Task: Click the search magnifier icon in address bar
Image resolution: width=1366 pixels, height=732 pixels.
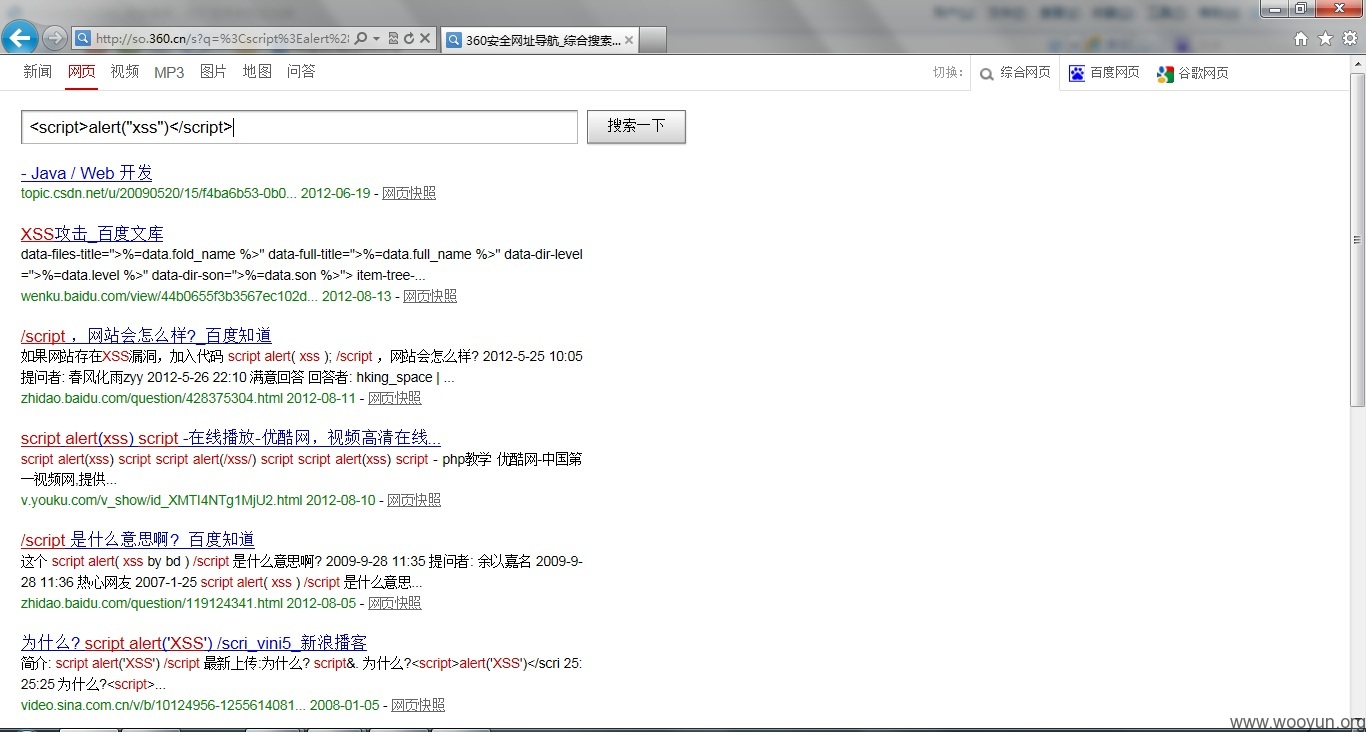Action: coord(360,39)
